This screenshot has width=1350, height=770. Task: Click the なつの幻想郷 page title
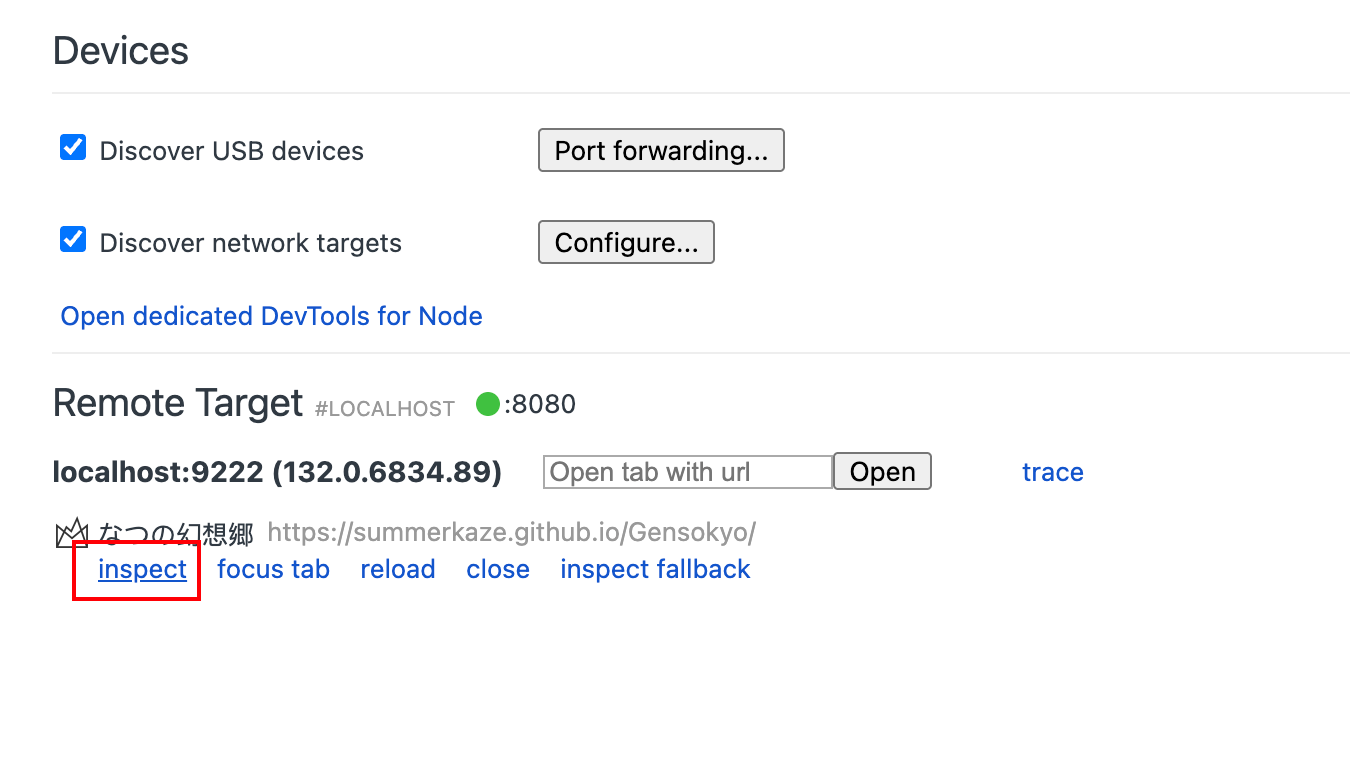click(x=176, y=533)
